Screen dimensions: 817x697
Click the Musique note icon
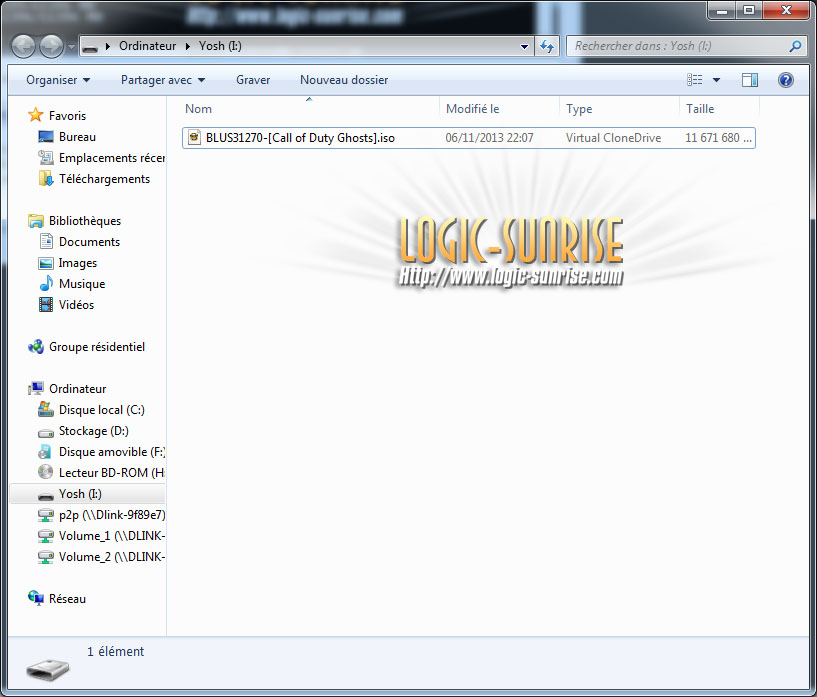tap(46, 283)
